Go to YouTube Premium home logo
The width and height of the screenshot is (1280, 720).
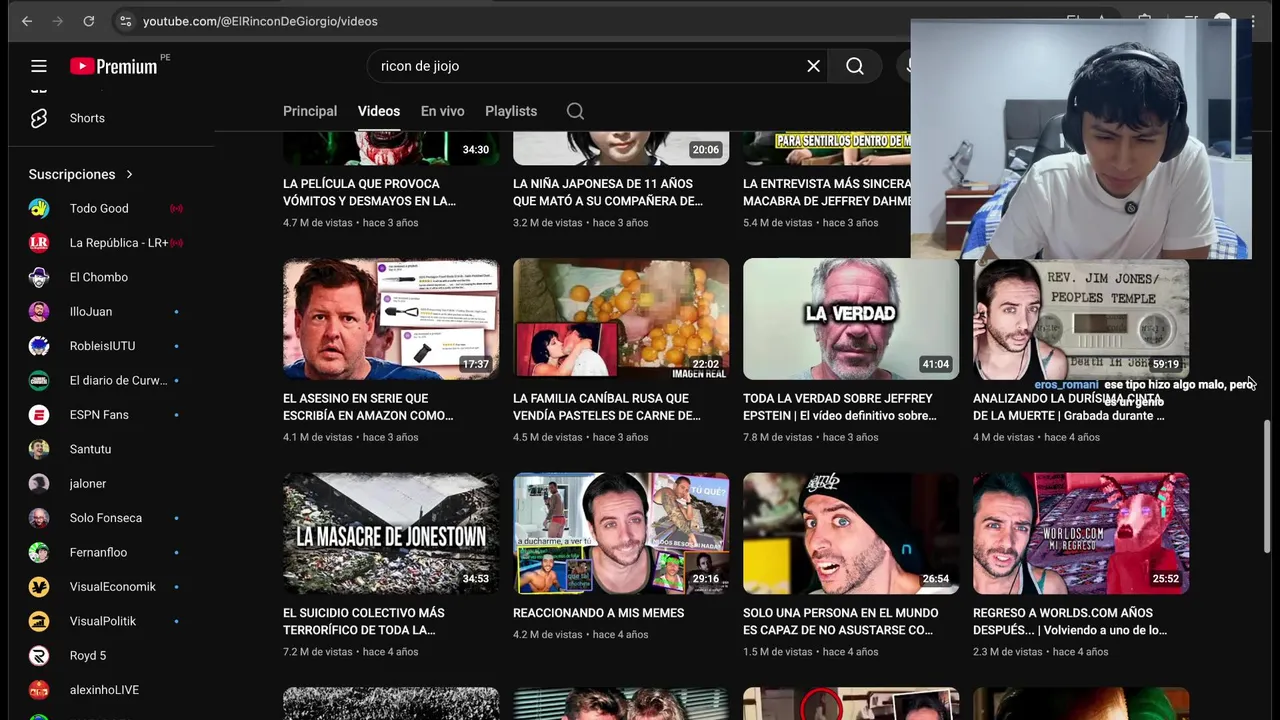click(x=114, y=66)
